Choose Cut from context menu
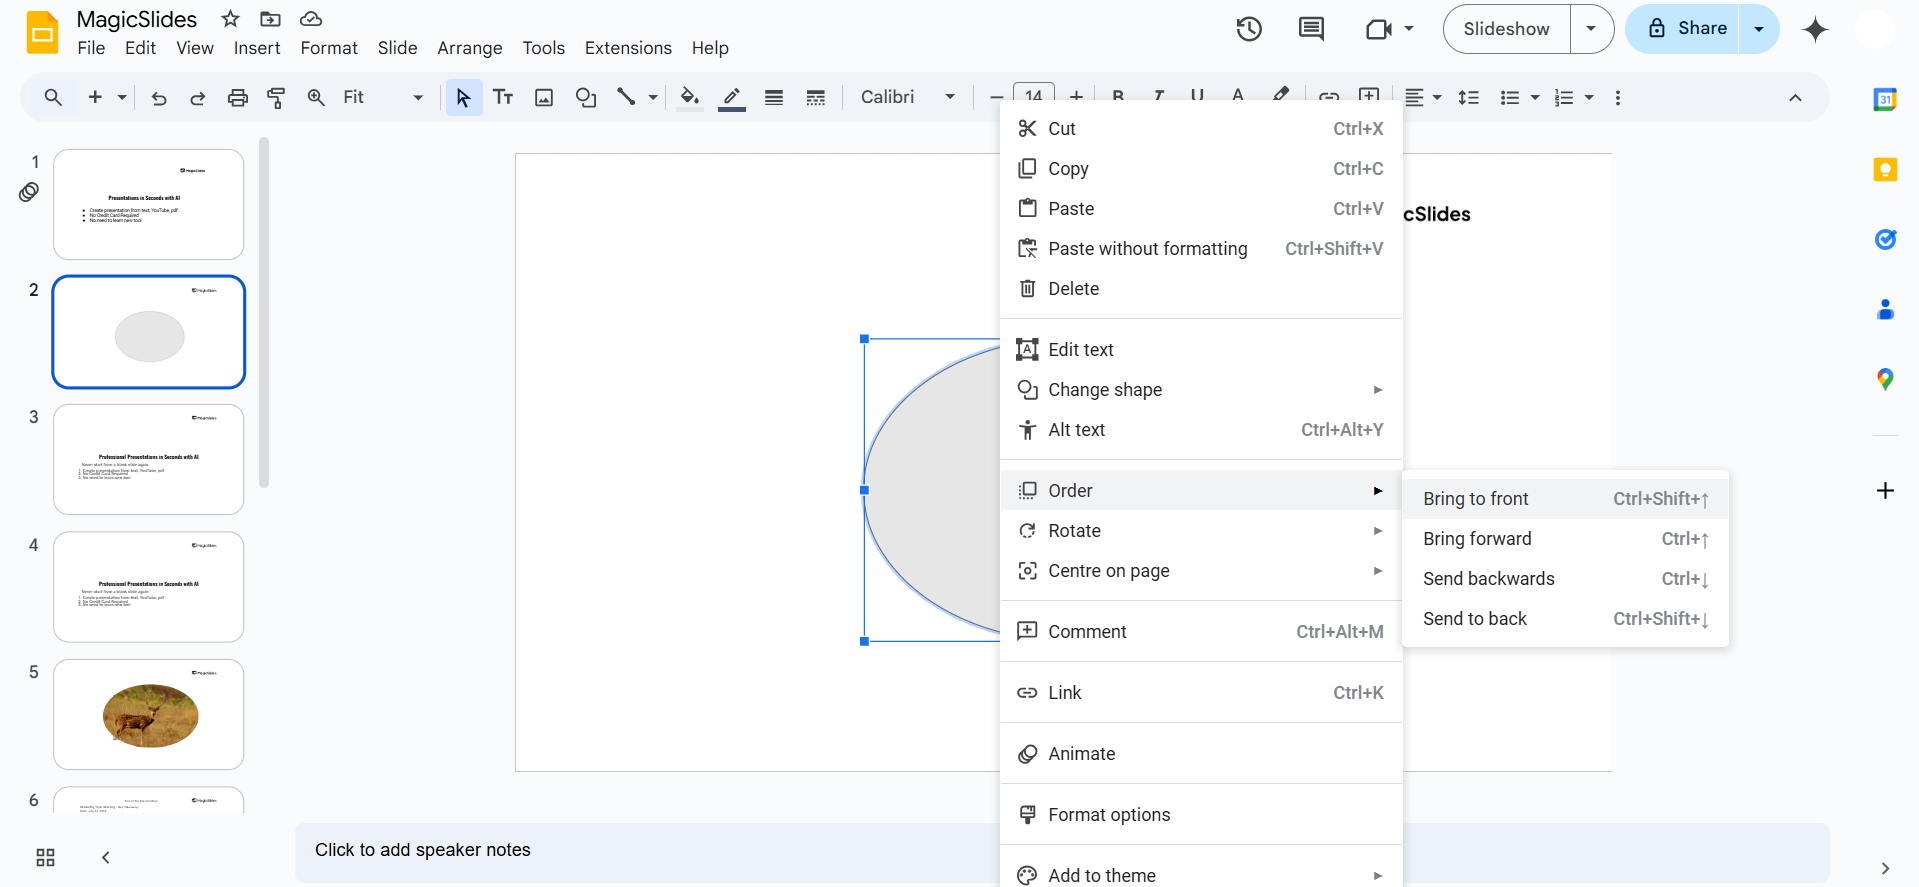This screenshot has height=887, width=1919. click(1201, 129)
